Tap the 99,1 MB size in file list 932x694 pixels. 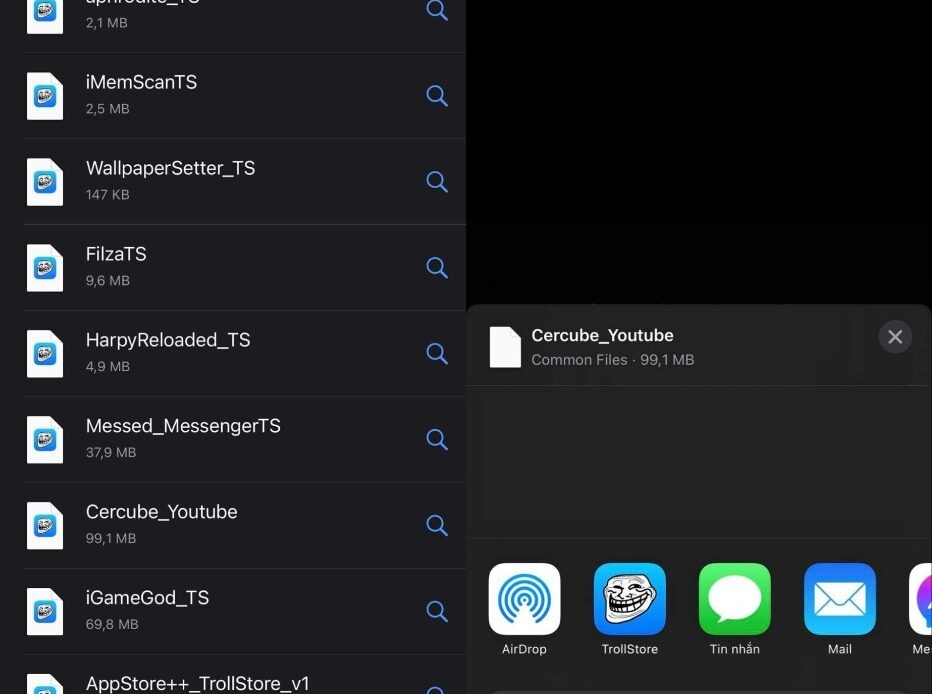click(x=111, y=538)
